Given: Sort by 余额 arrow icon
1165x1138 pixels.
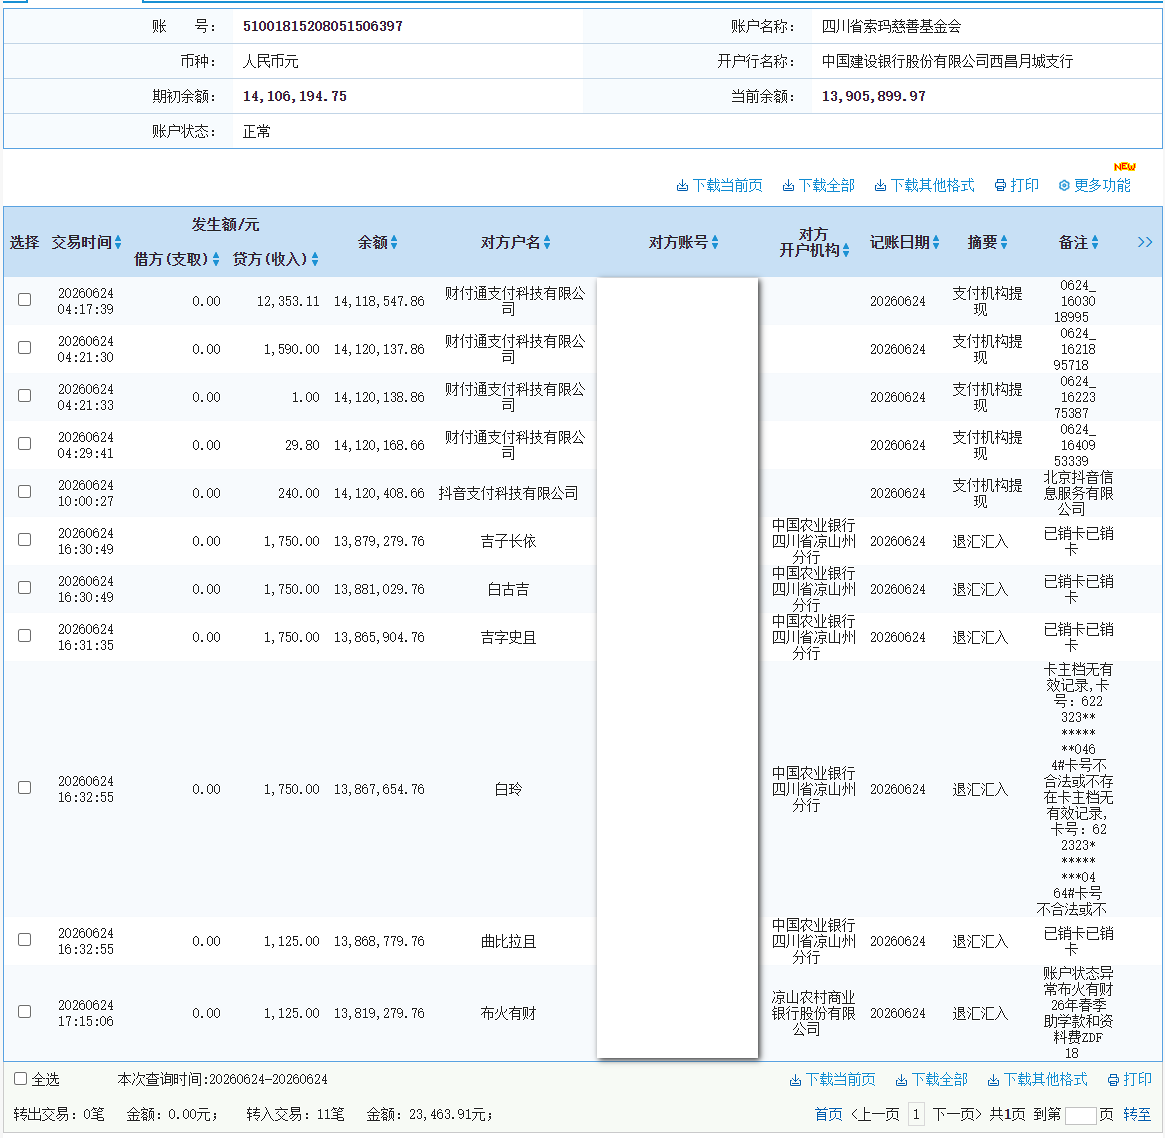Looking at the screenshot, I should (394, 242).
